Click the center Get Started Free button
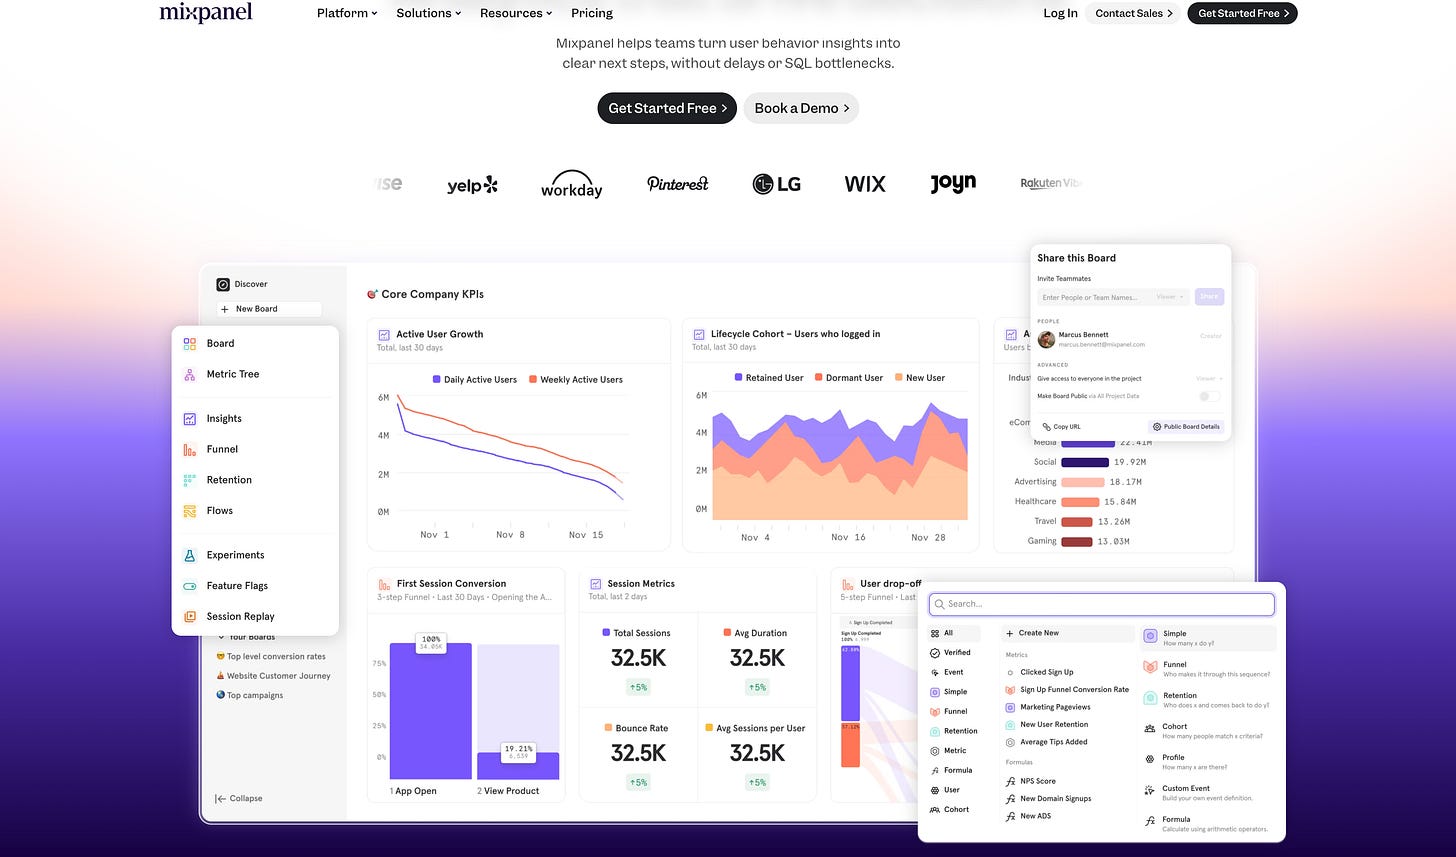This screenshot has width=1456, height=857. 667,108
